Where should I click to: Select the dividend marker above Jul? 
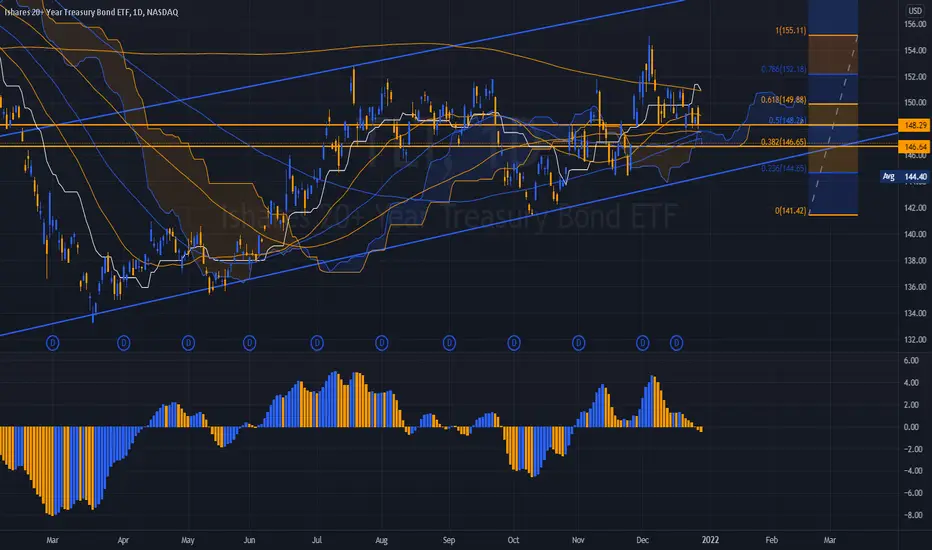[x=317, y=342]
